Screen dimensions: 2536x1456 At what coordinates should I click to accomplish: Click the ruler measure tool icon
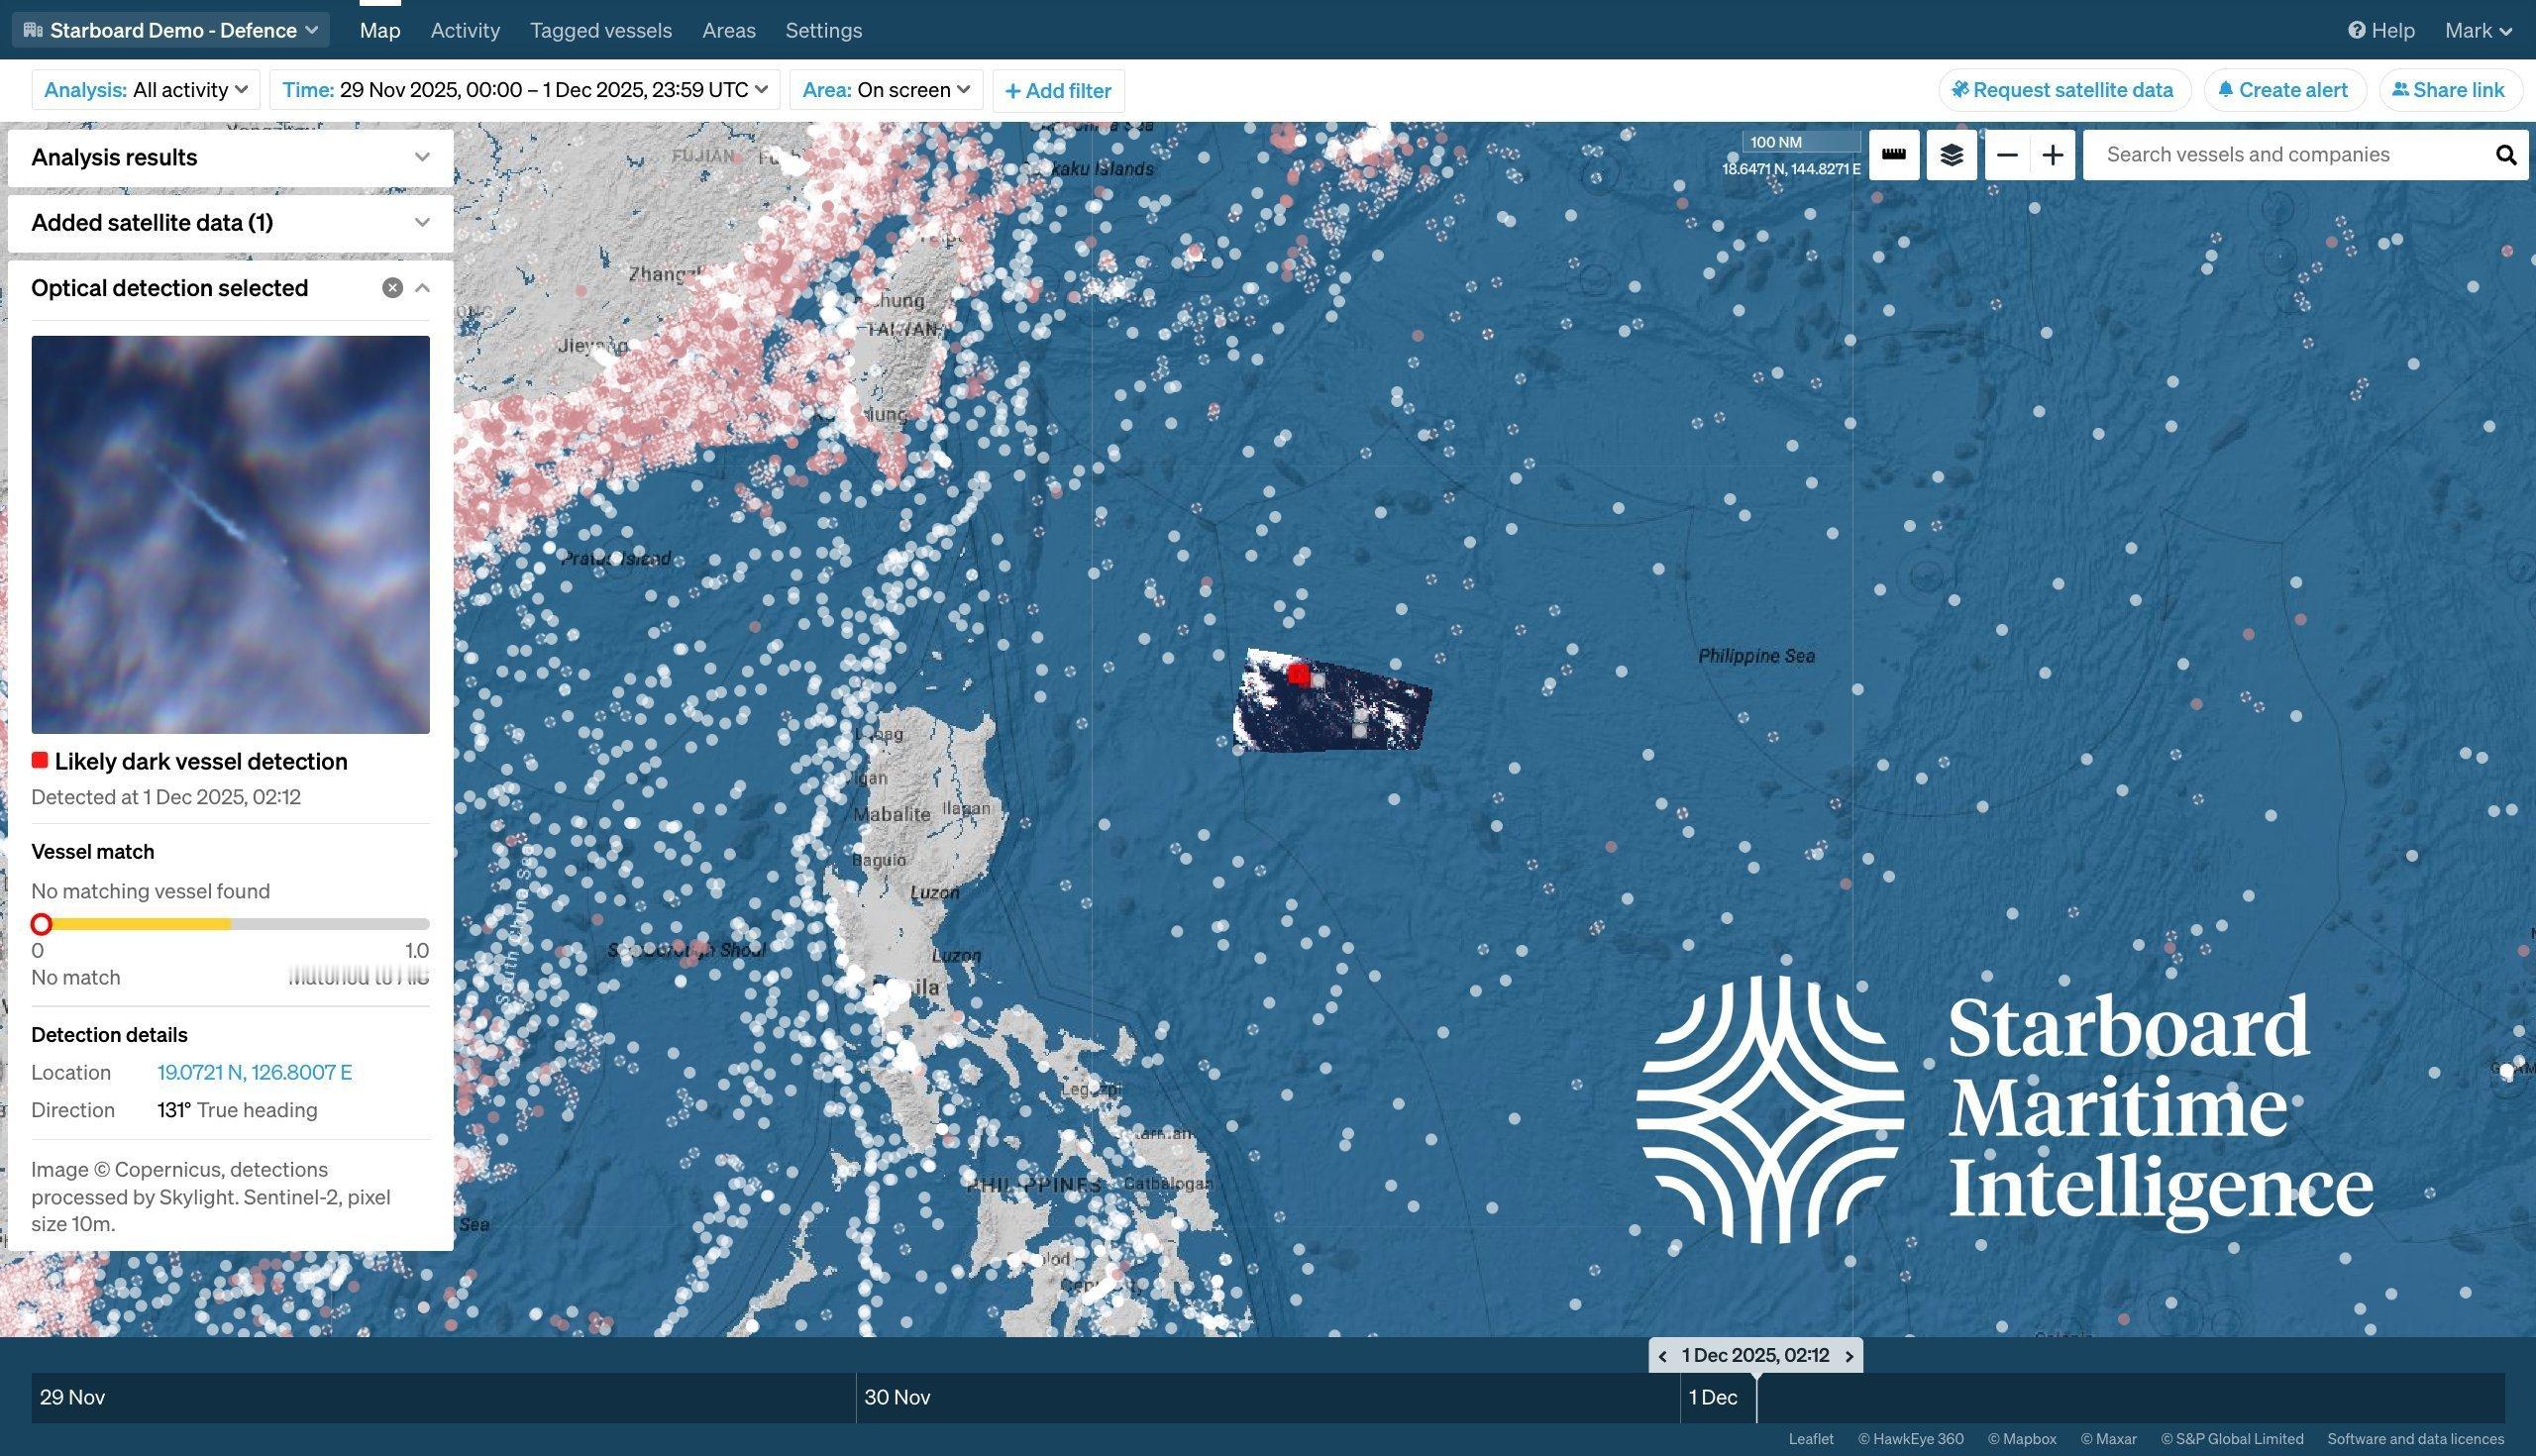pos(1893,155)
